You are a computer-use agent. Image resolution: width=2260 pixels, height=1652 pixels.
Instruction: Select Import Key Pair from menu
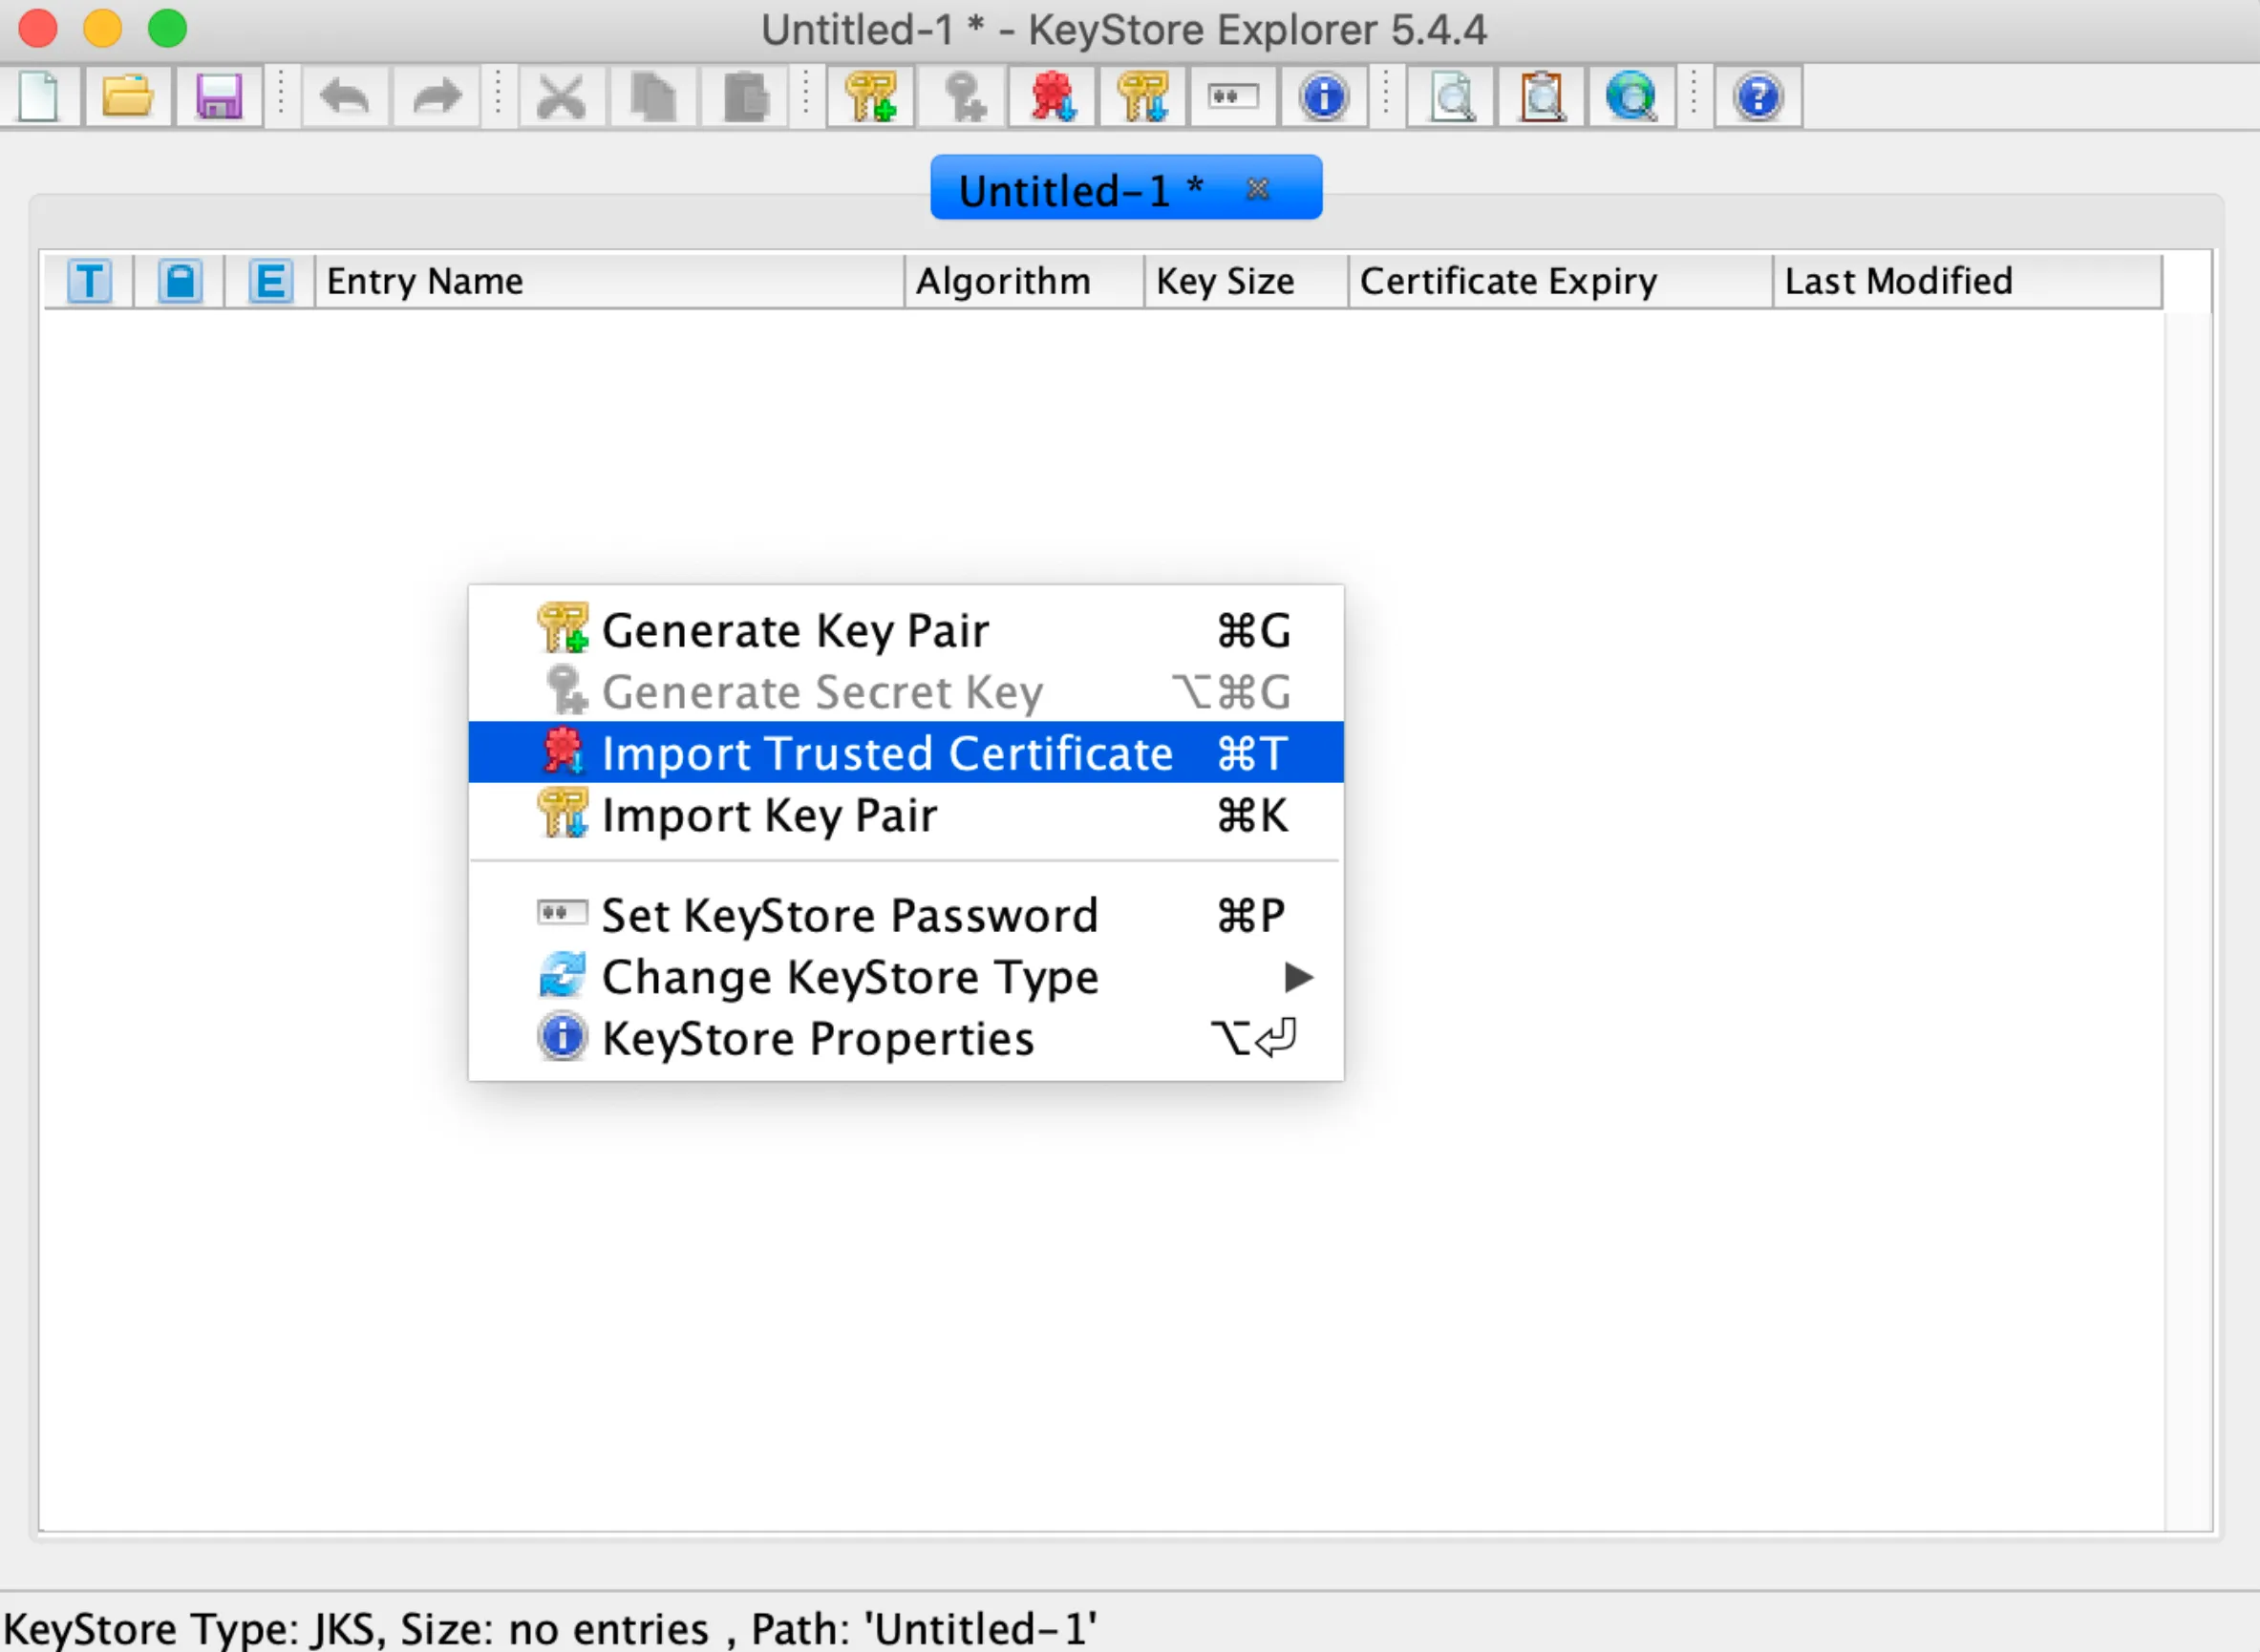click(905, 814)
